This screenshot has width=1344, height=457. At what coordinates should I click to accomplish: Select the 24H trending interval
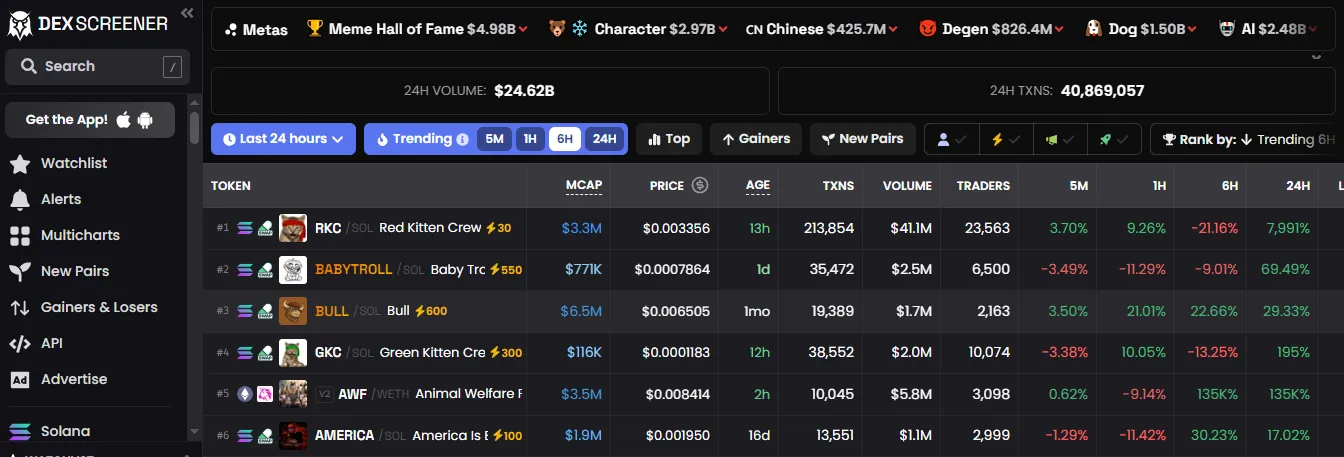click(x=604, y=139)
